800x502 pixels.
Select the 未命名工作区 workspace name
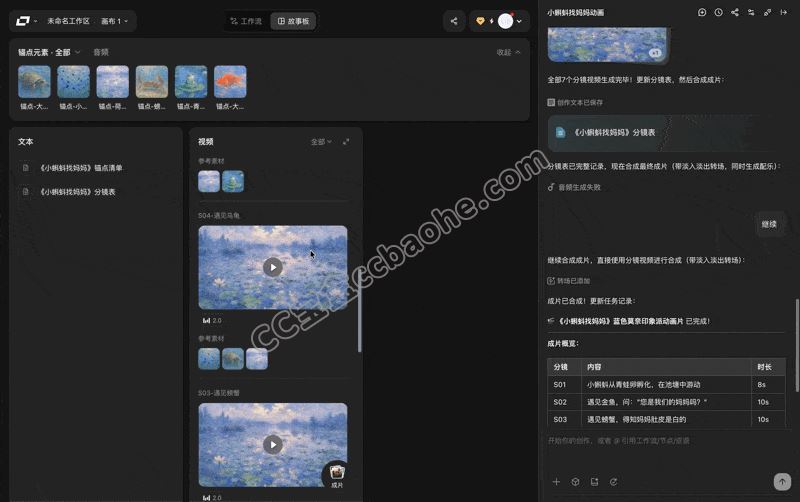pos(68,21)
